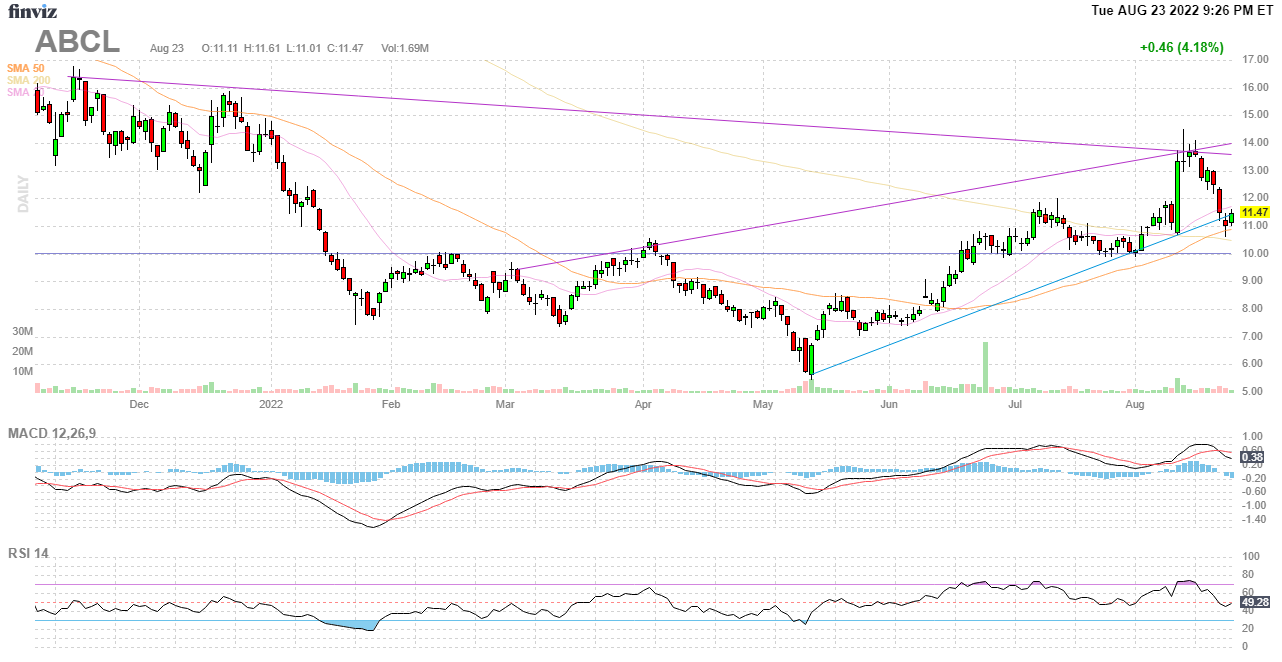
Task: Click the tallest green volume bar in June
Action: (x=985, y=367)
